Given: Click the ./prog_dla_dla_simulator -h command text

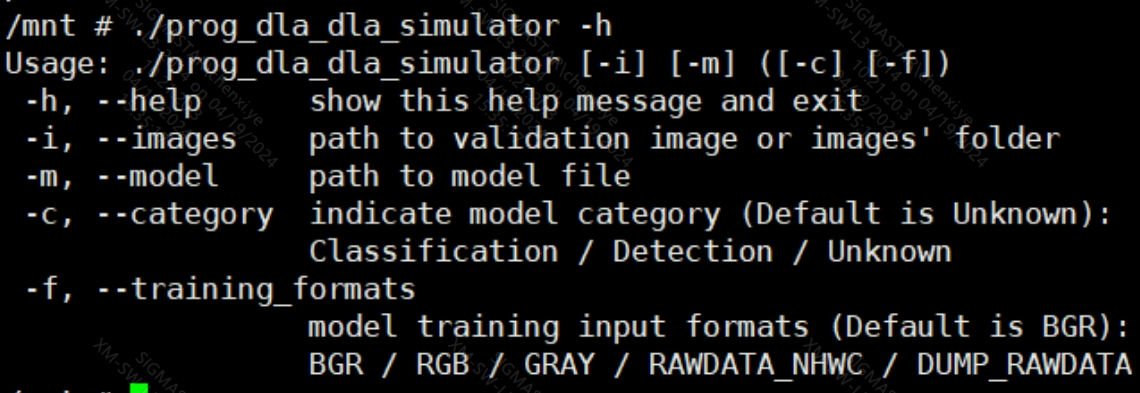Looking at the screenshot, I should [372, 27].
